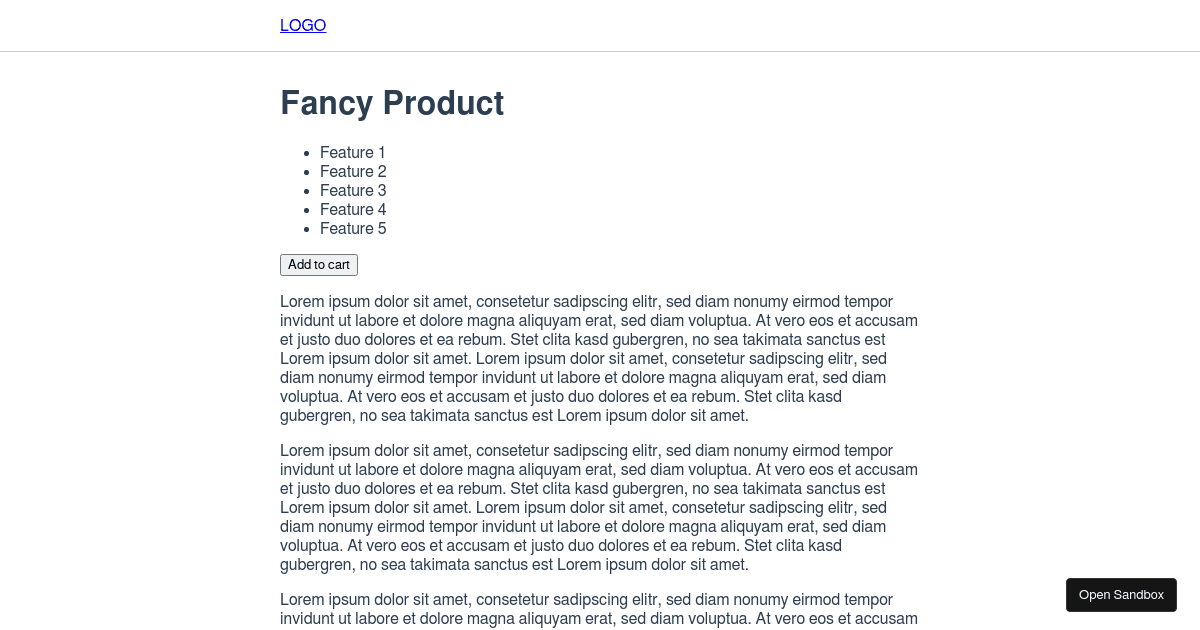
Task: Click the bullet marker before Feature 5
Action: click(306, 229)
